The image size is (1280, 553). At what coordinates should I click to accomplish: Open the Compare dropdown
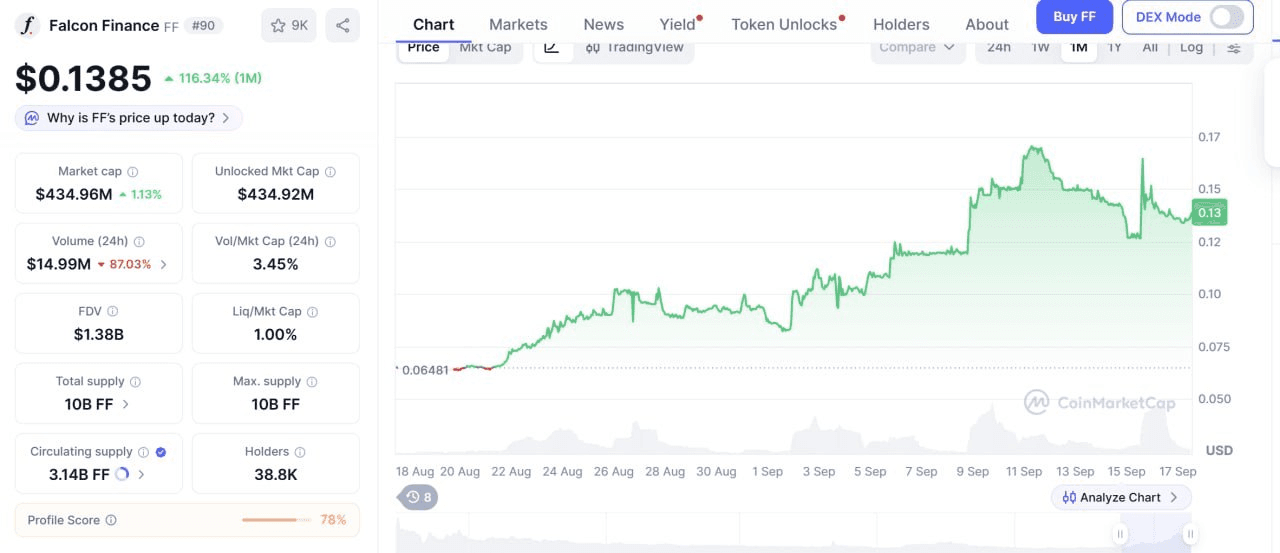[x=917, y=47]
